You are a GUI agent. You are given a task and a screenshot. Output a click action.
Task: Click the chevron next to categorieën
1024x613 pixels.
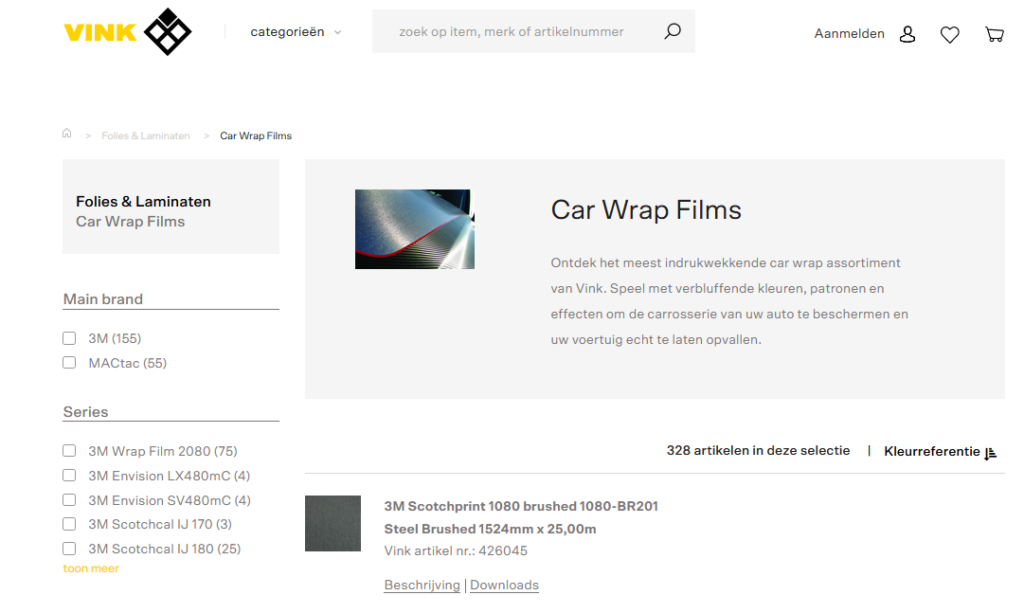coord(338,33)
